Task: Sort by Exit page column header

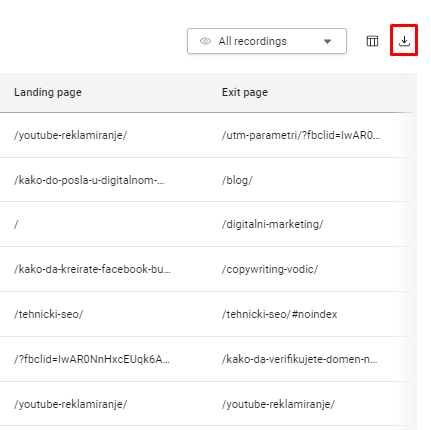Action: click(245, 92)
